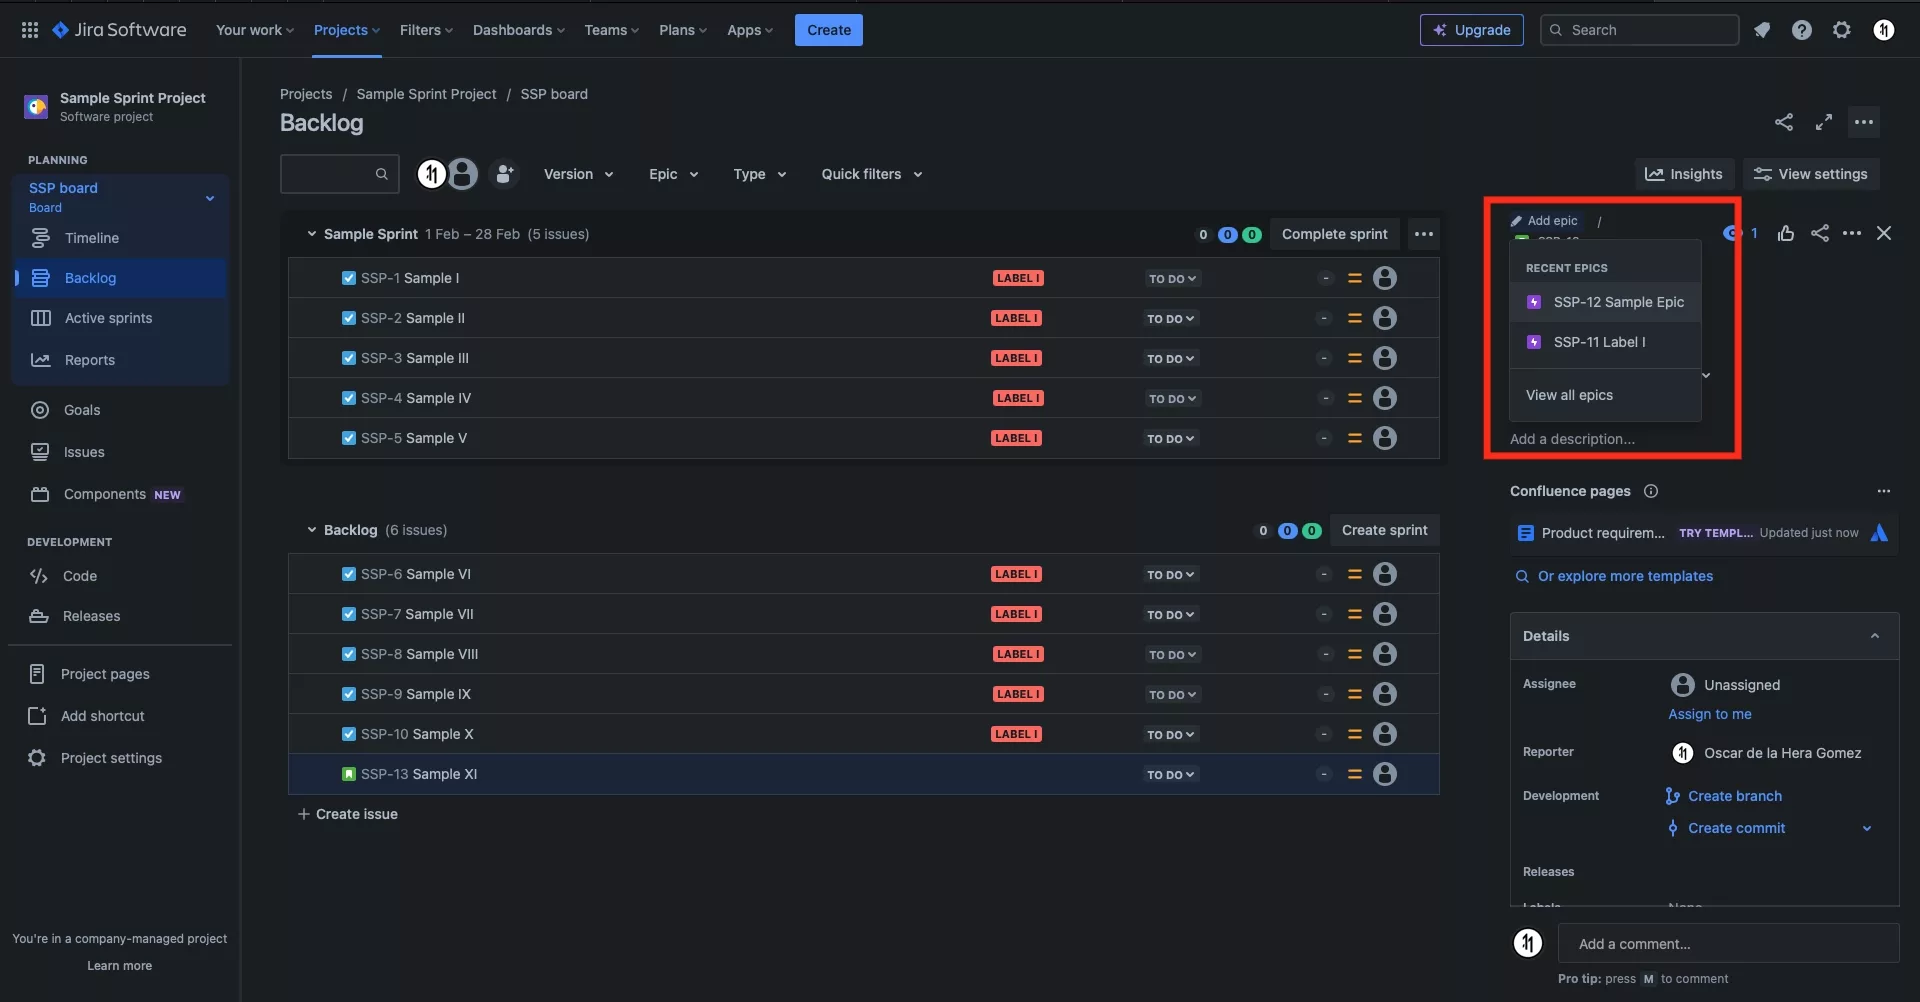Open the help question mark icon
Screen dimensions: 1920x1002
click(1802, 30)
